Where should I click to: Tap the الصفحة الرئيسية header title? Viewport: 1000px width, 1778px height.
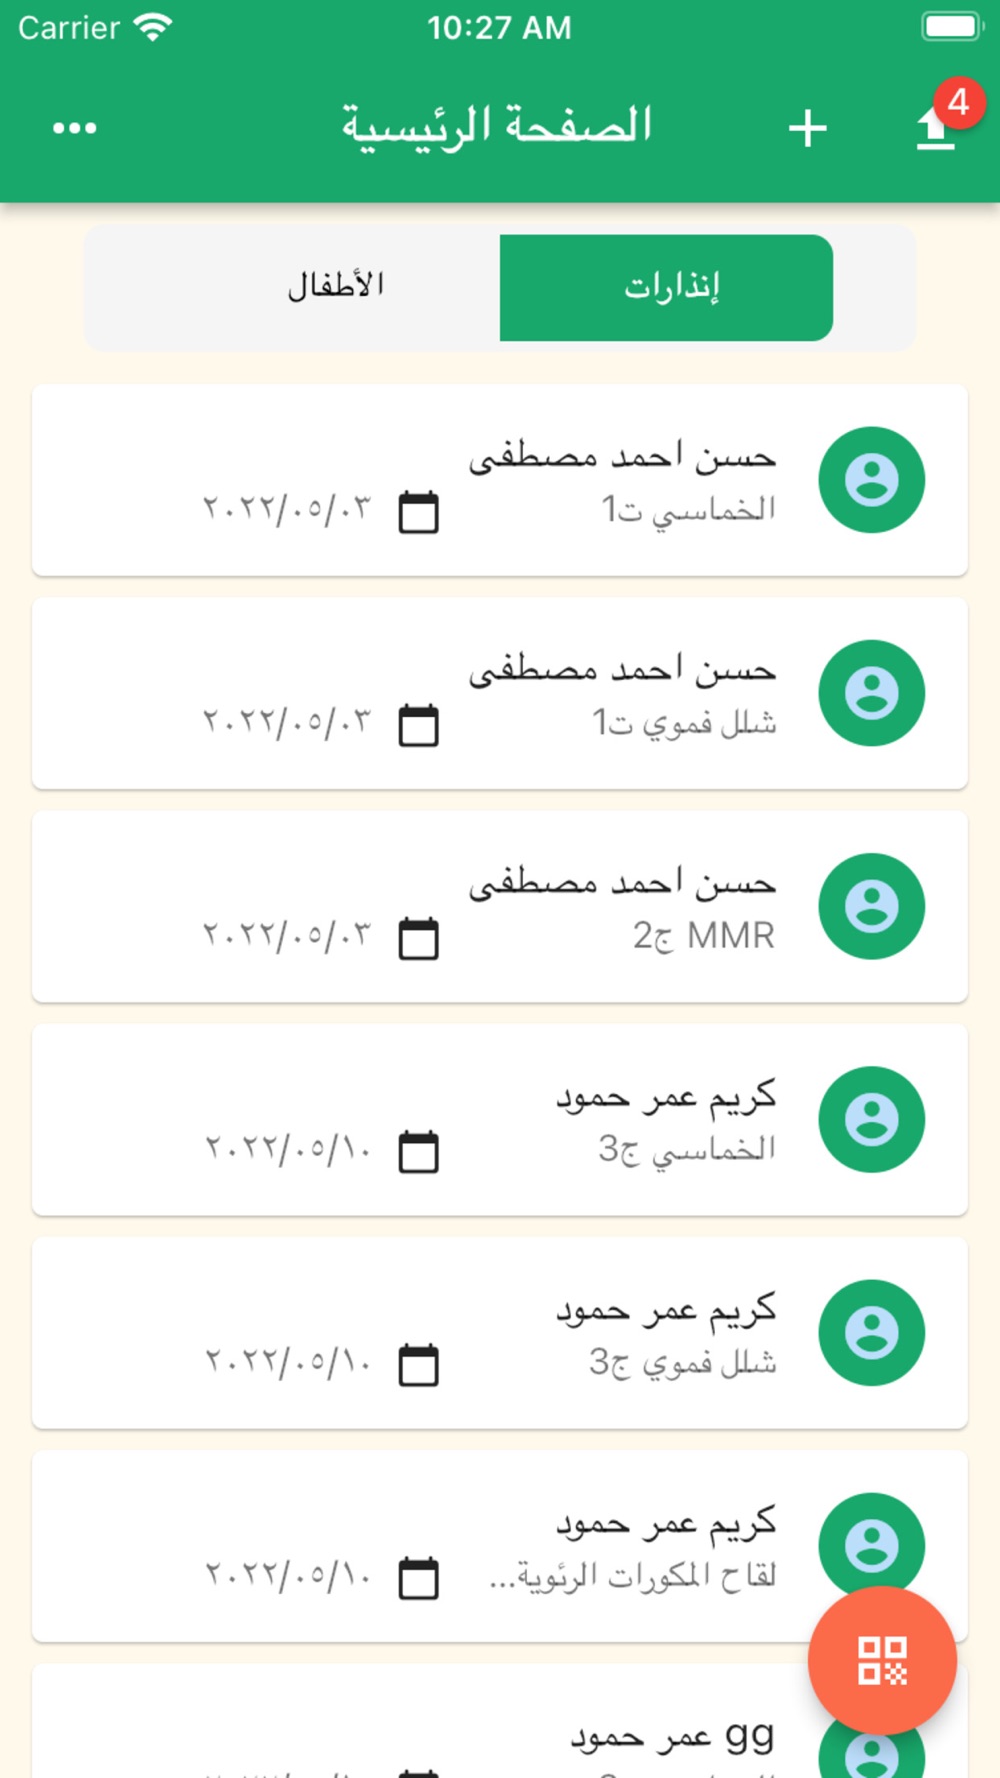click(497, 127)
